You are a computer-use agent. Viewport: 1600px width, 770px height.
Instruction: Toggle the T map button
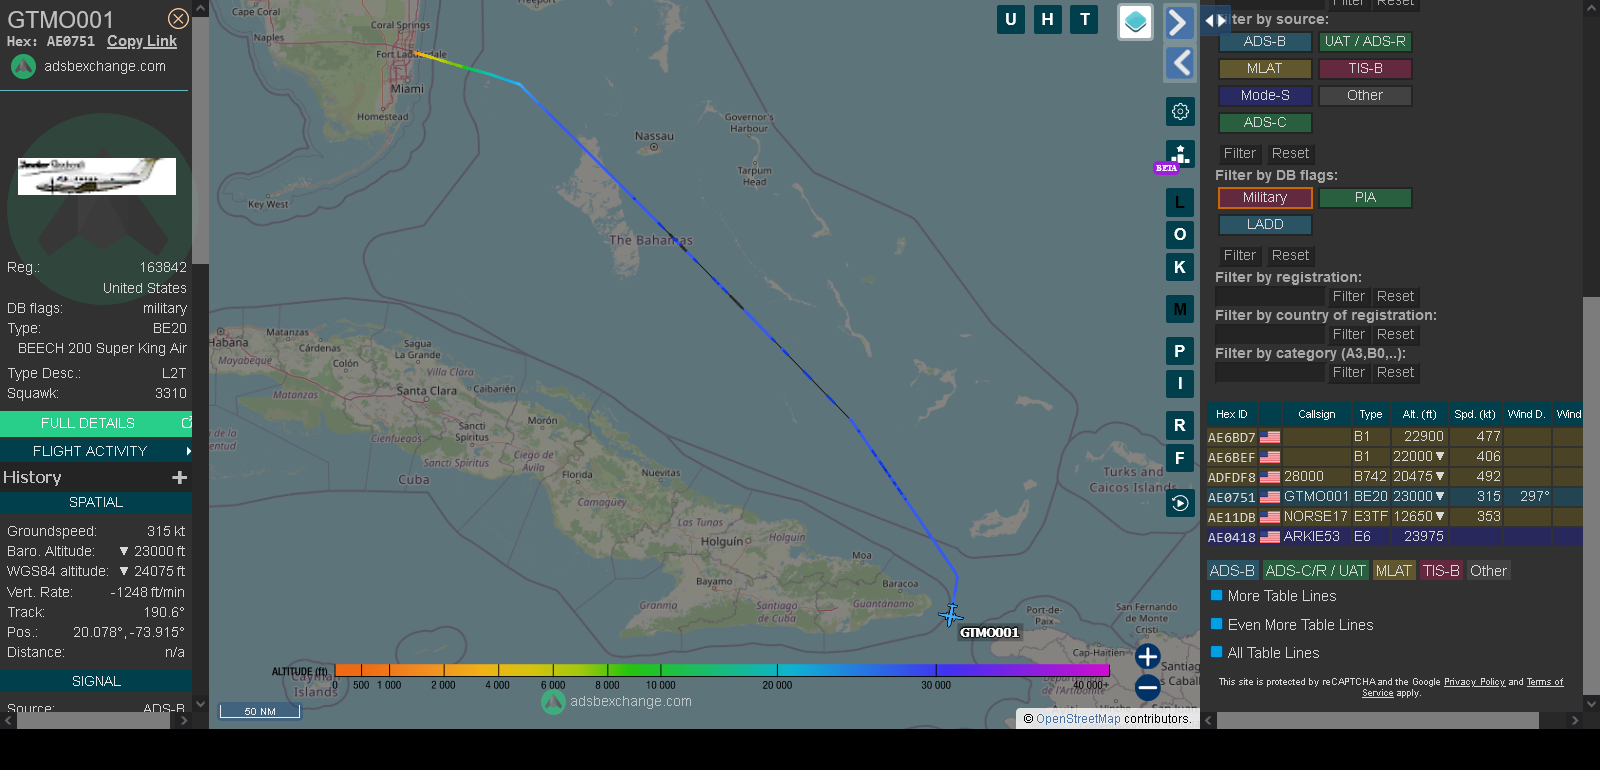[x=1084, y=19]
